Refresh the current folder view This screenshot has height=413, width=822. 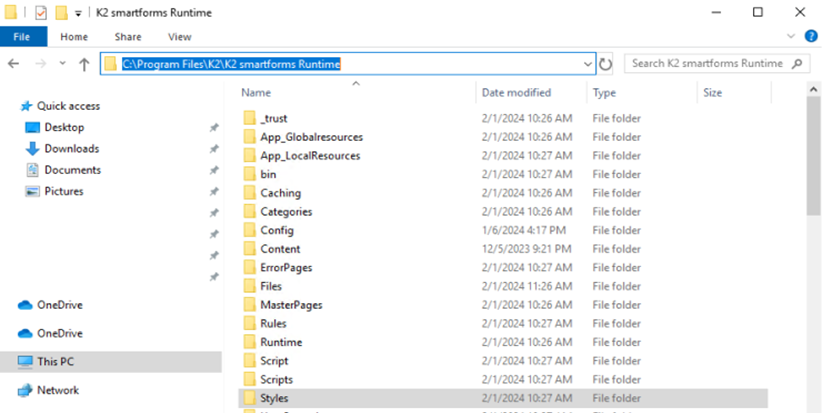[x=605, y=64]
